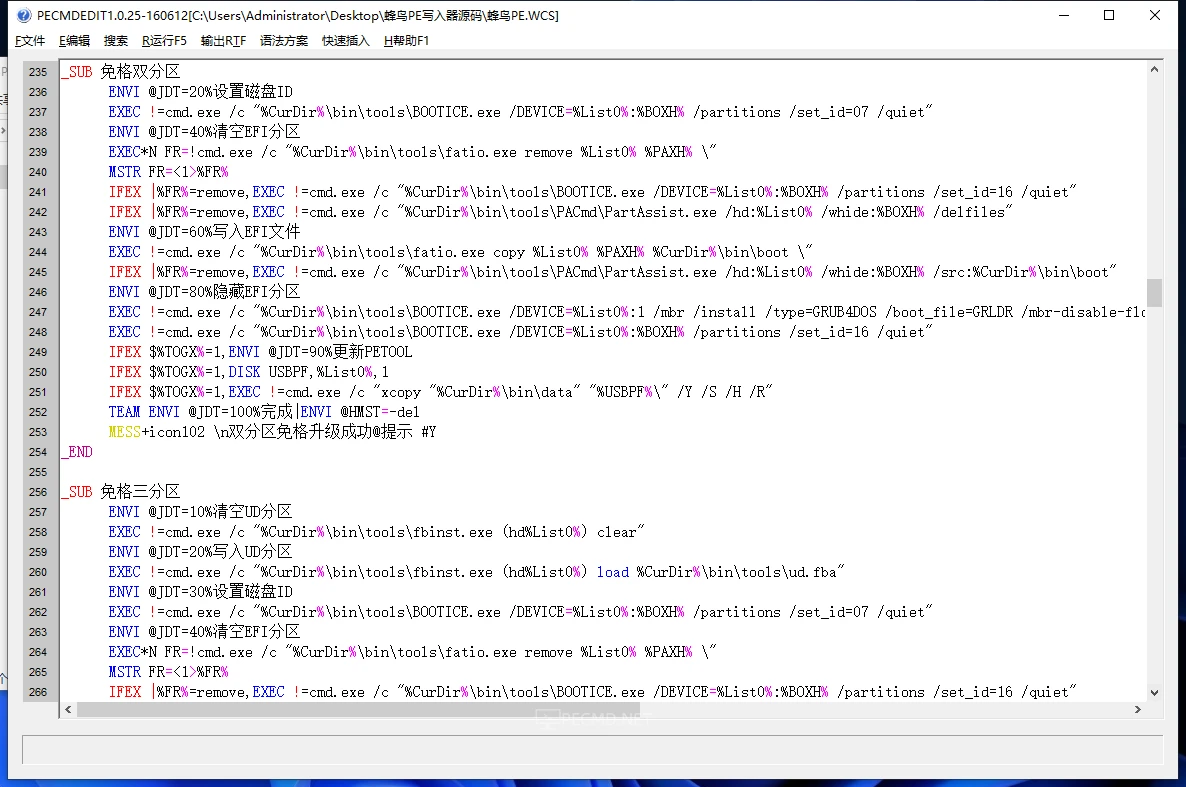Click line number 256 in gutter

click(38, 492)
